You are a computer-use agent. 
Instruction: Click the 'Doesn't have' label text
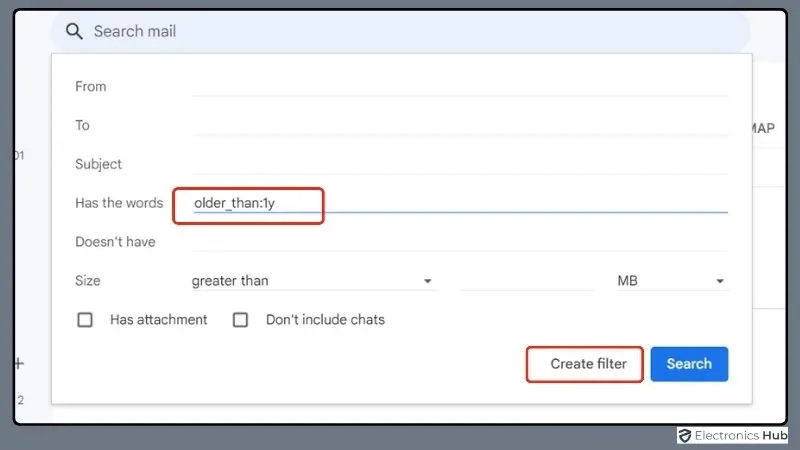pos(115,242)
